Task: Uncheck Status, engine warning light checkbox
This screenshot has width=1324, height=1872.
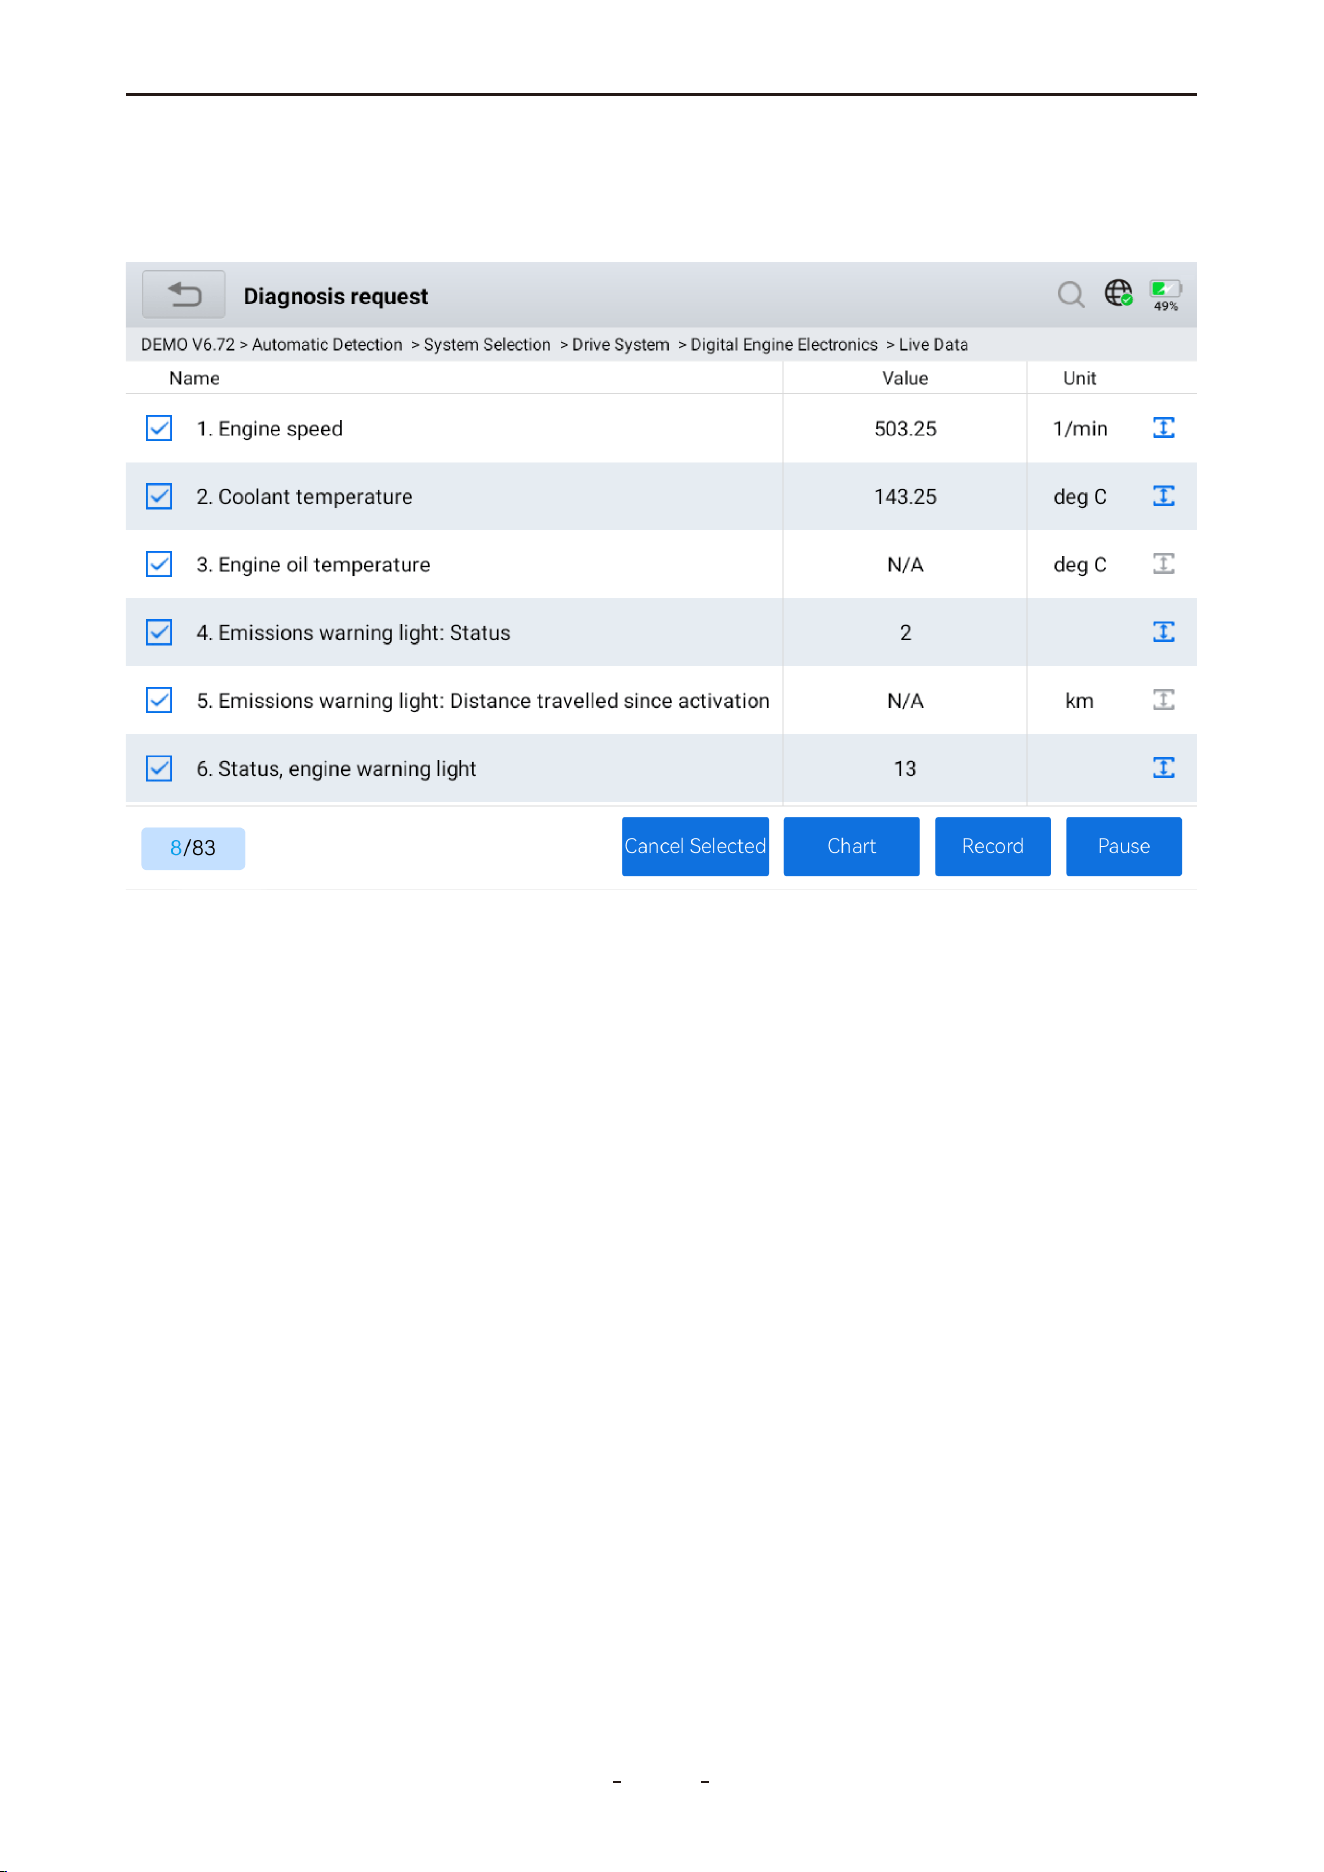Action: [x=159, y=768]
